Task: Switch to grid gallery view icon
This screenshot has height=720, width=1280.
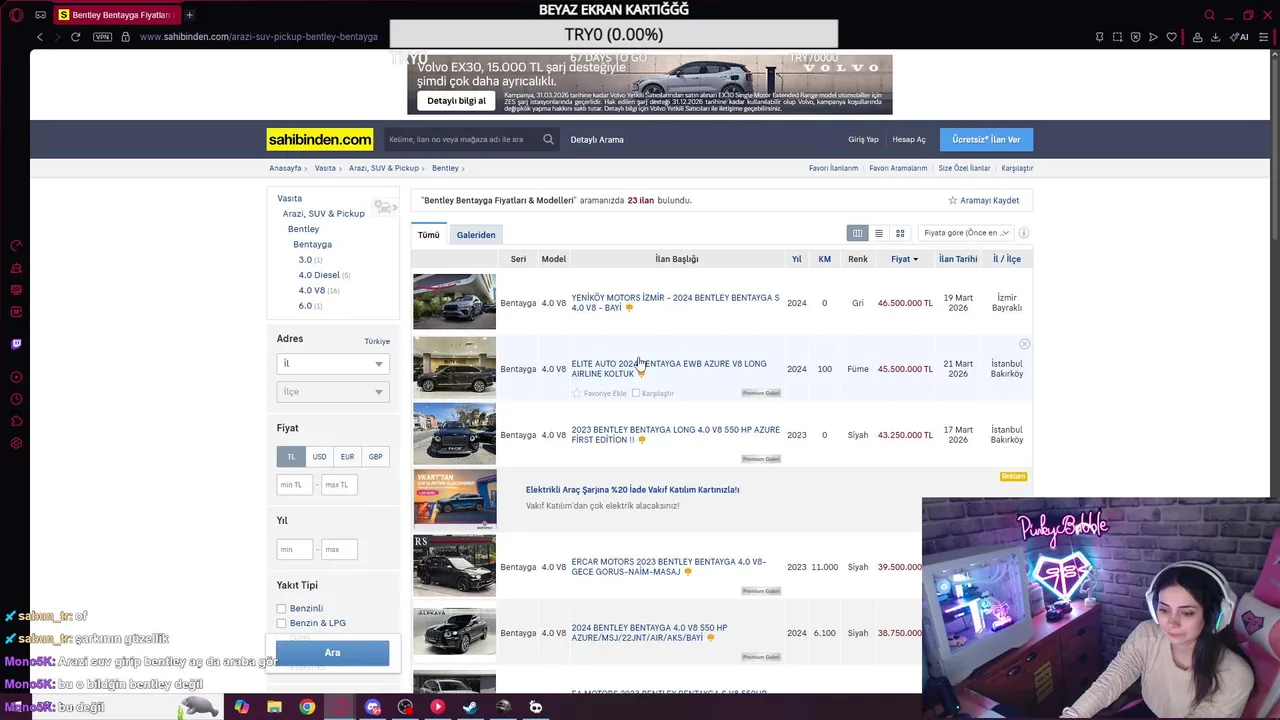Action: coord(900,233)
